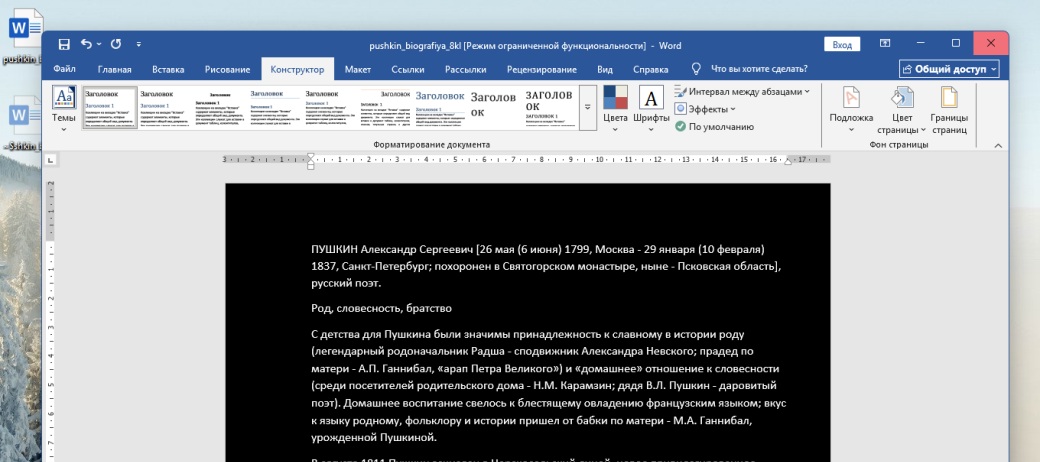Click the Вход sign-in button
Viewport: 1040px width, 462px height.
click(842, 45)
